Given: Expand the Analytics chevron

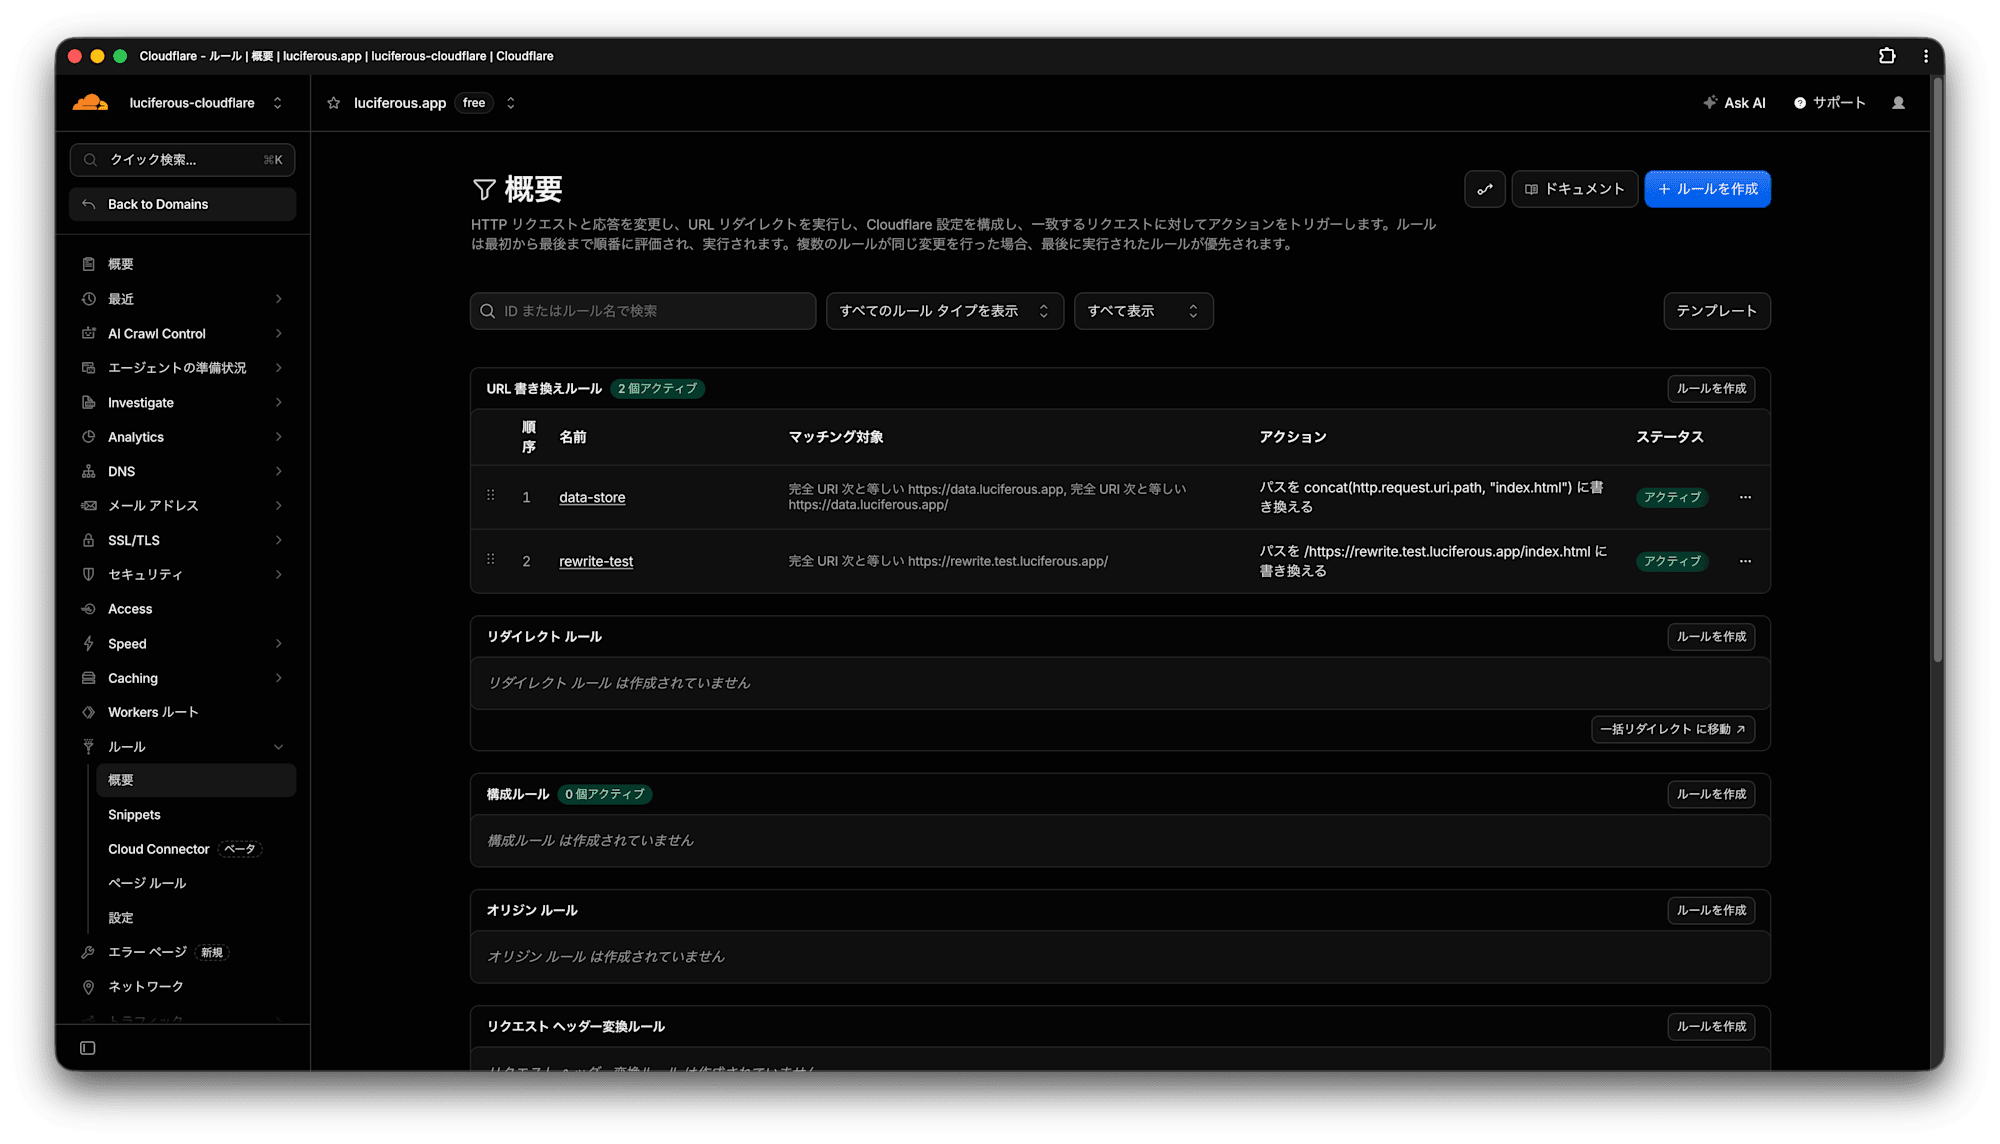Looking at the screenshot, I should [279, 437].
